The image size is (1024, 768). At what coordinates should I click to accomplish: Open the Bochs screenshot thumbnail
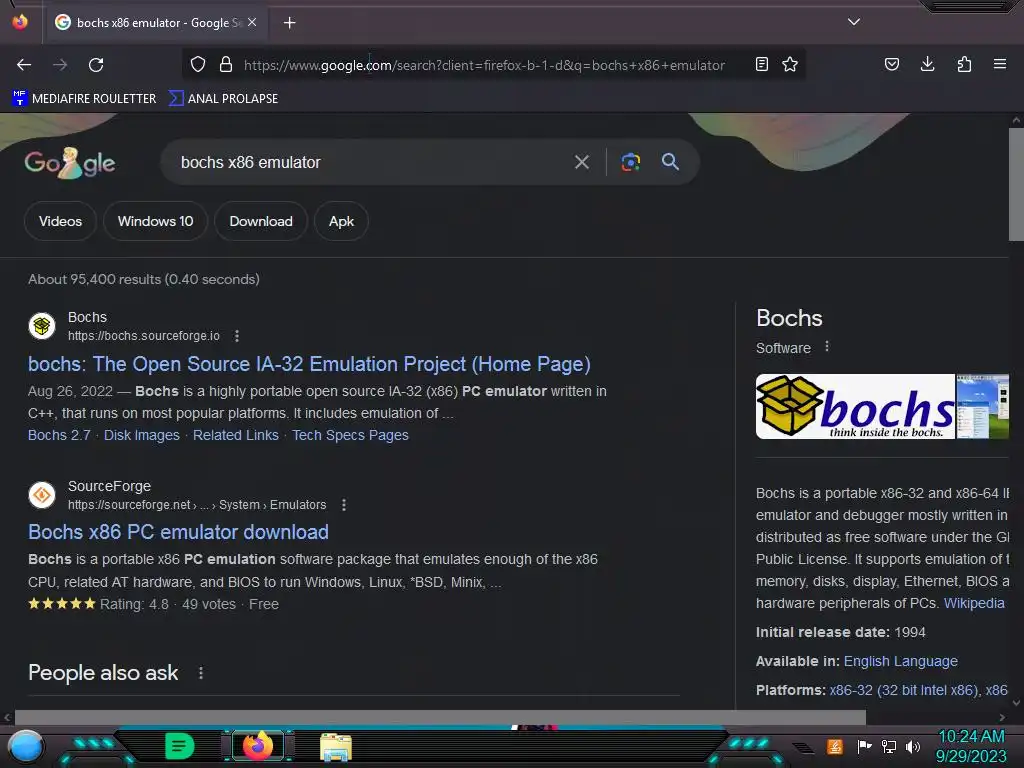coord(983,406)
